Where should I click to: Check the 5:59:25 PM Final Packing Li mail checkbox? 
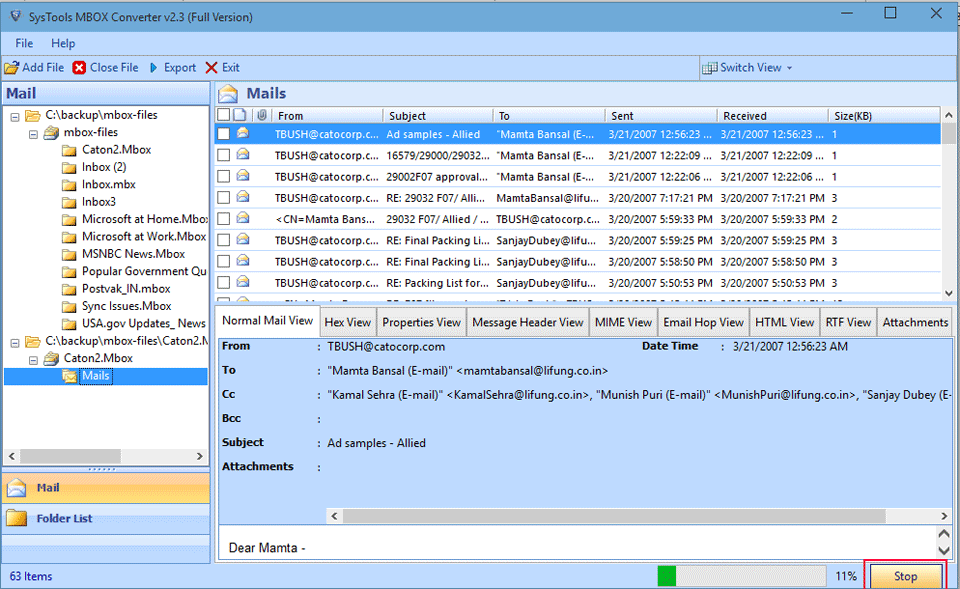click(x=223, y=240)
